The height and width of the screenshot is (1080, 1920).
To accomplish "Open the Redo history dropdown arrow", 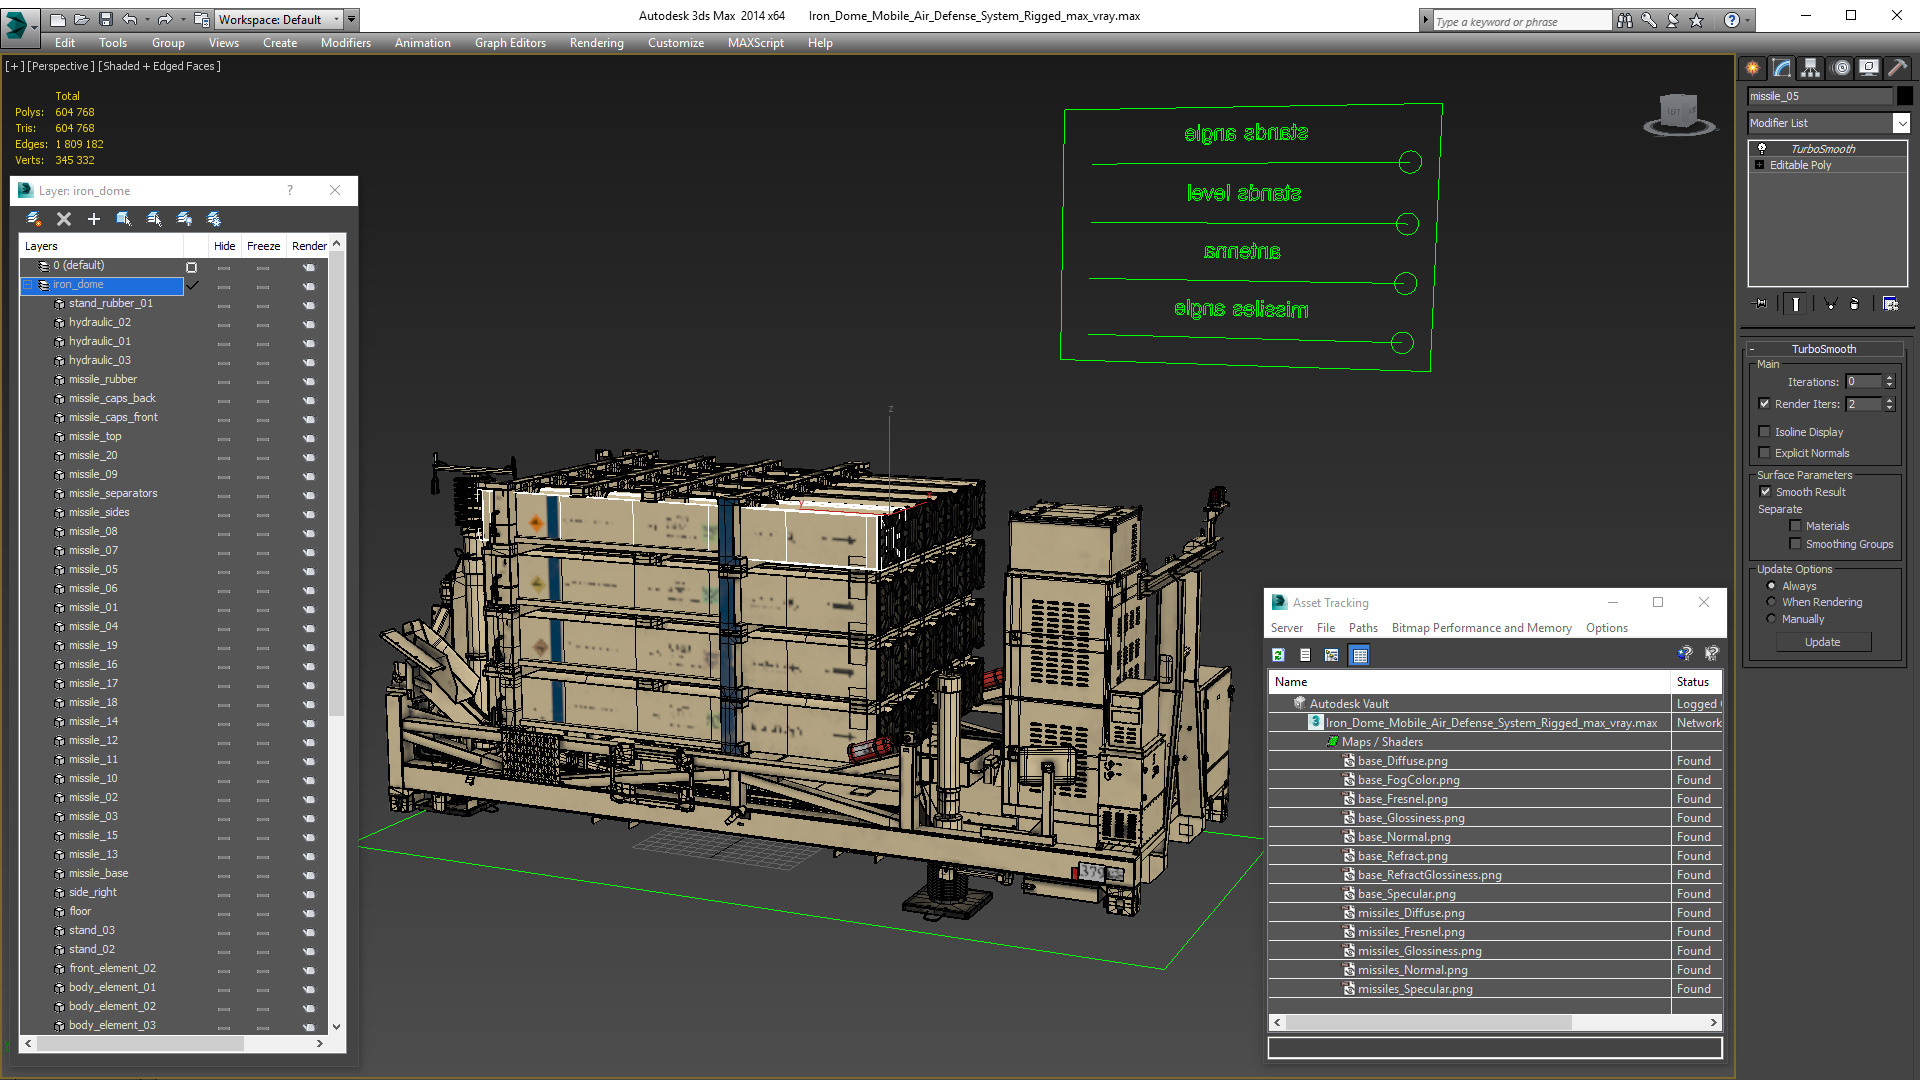I will 181,19.
